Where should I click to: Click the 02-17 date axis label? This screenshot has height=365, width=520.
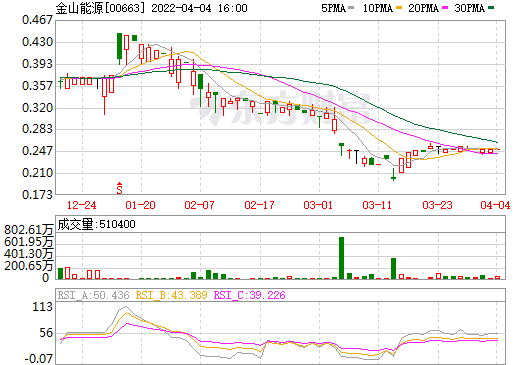point(259,205)
